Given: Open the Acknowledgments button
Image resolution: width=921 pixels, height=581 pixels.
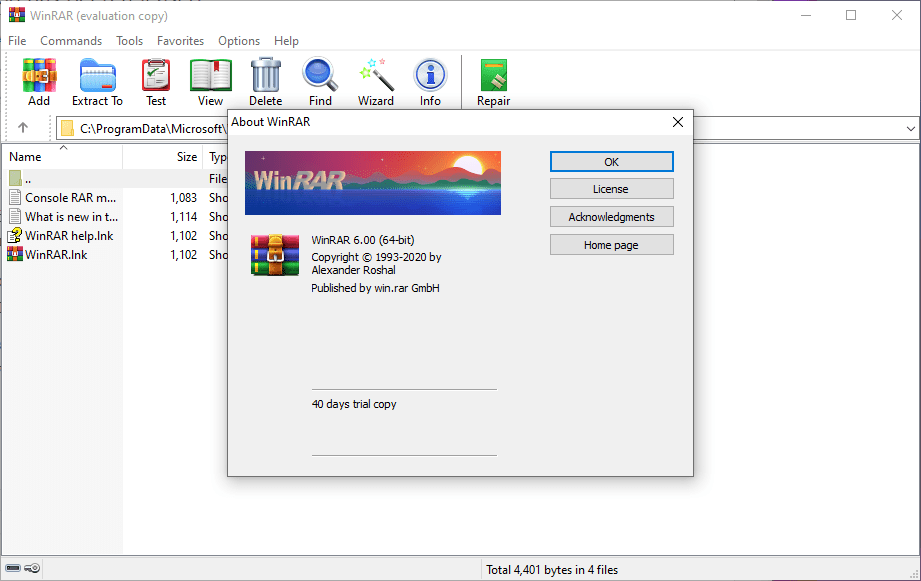Looking at the screenshot, I should tap(611, 217).
